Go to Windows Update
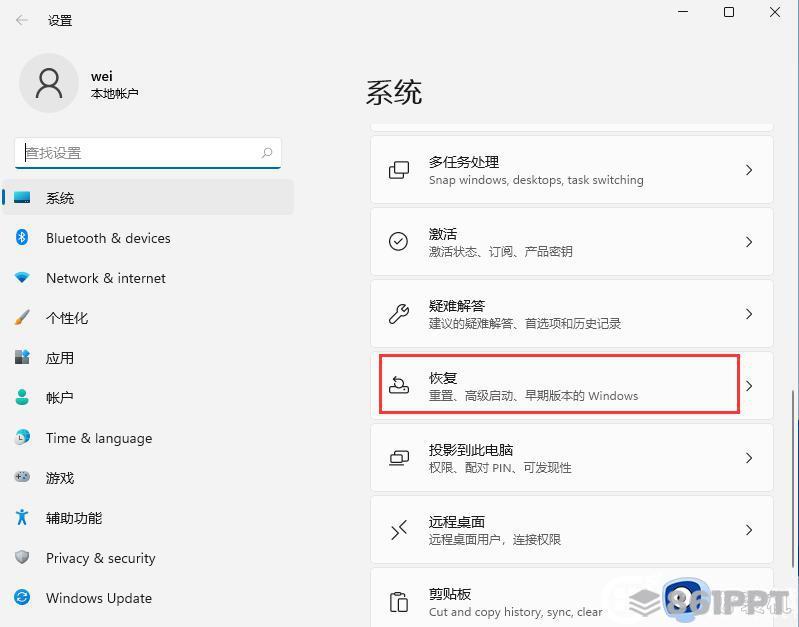 pyautogui.click(x=148, y=597)
